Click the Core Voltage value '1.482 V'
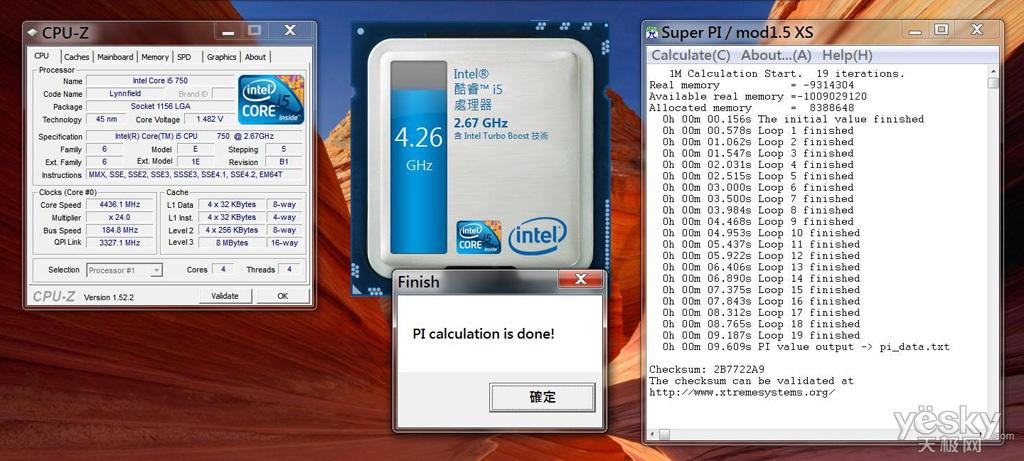Image resolution: width=1024 pixels, height=461 pixels. point(209,119)
